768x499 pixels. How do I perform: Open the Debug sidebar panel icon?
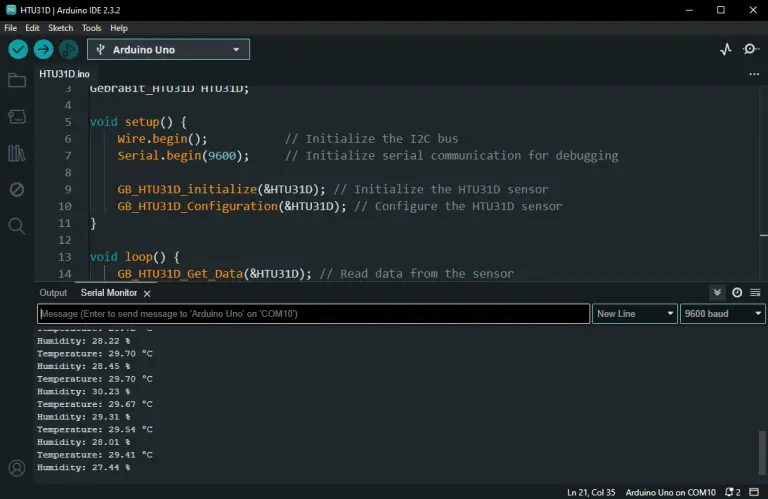point(17,190)
